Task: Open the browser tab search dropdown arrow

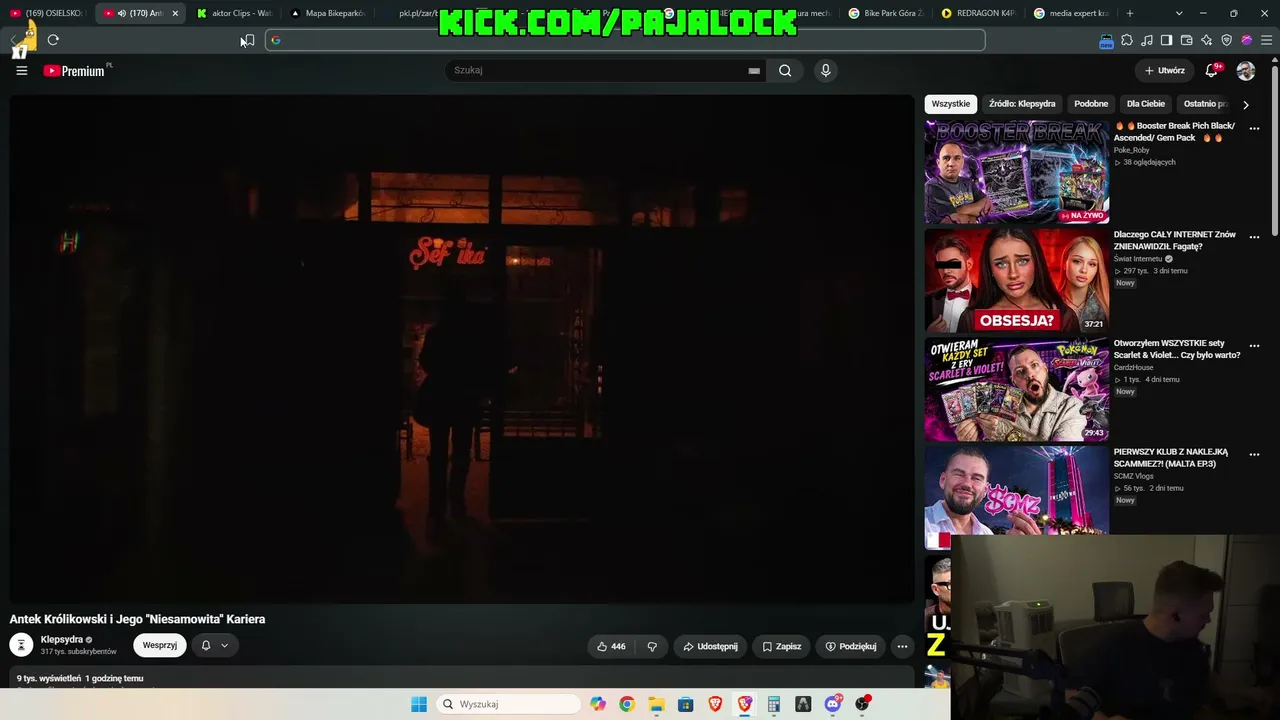Action: [1179, 13]
